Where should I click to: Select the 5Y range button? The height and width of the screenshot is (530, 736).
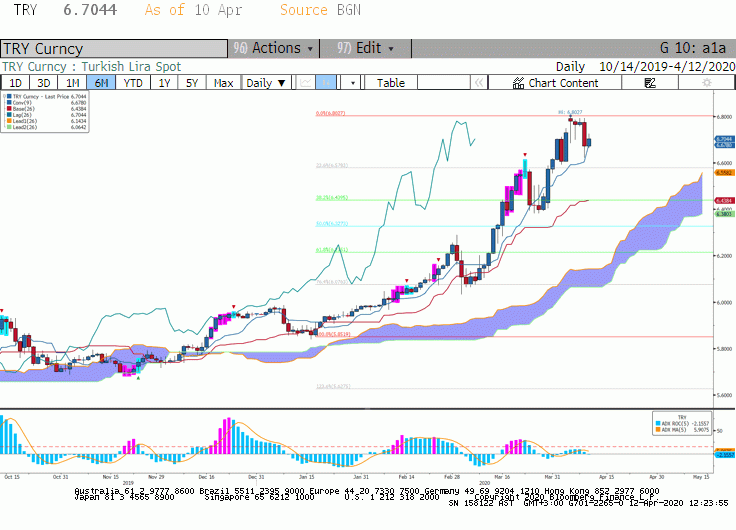point(192,83)
